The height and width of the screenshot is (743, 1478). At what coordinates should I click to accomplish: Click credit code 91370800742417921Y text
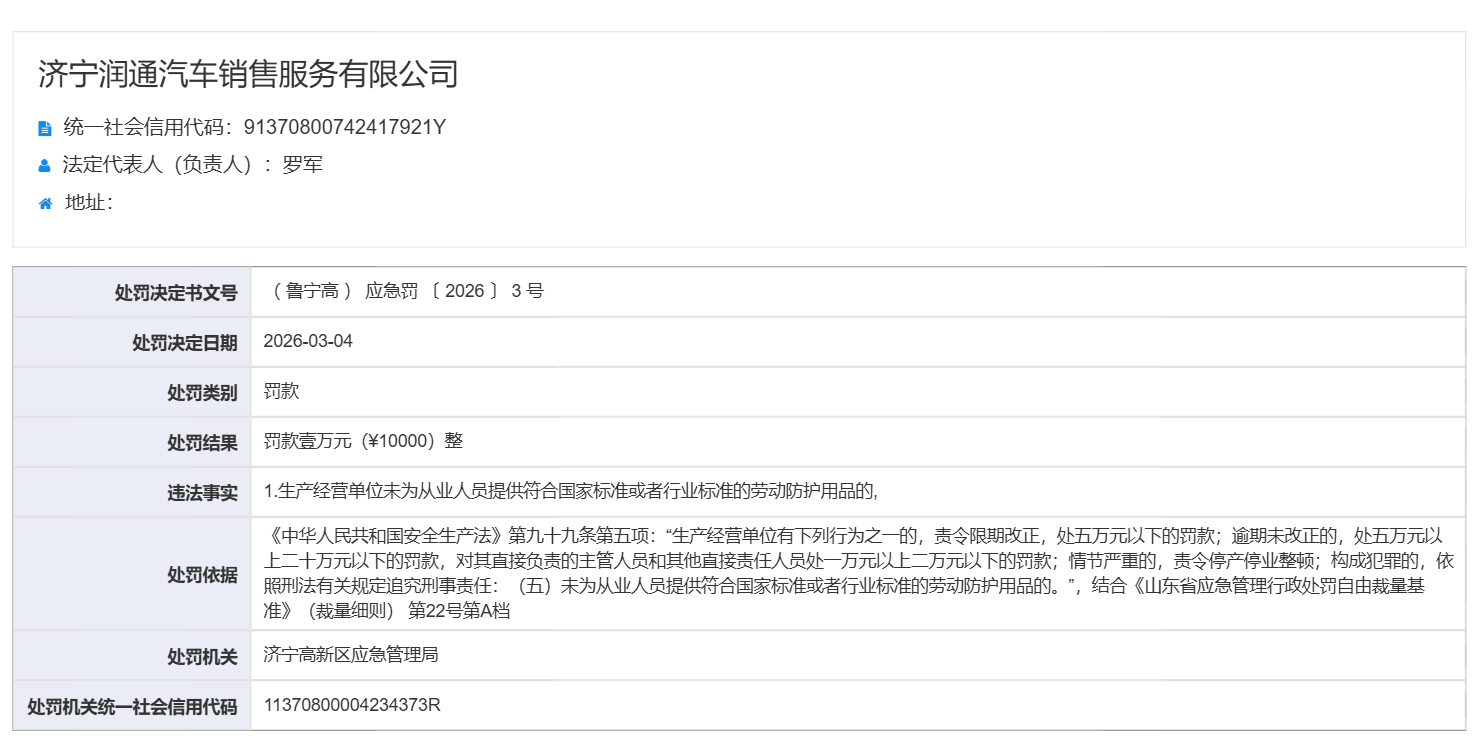345,127
